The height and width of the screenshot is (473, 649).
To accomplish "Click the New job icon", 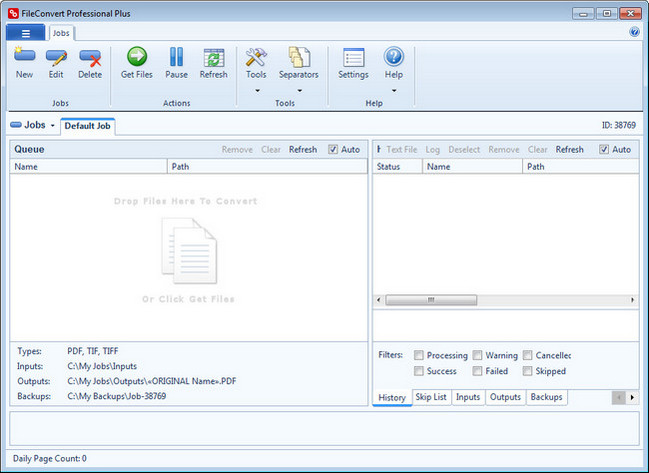I will pyautogui.click(x=24, y=58).
